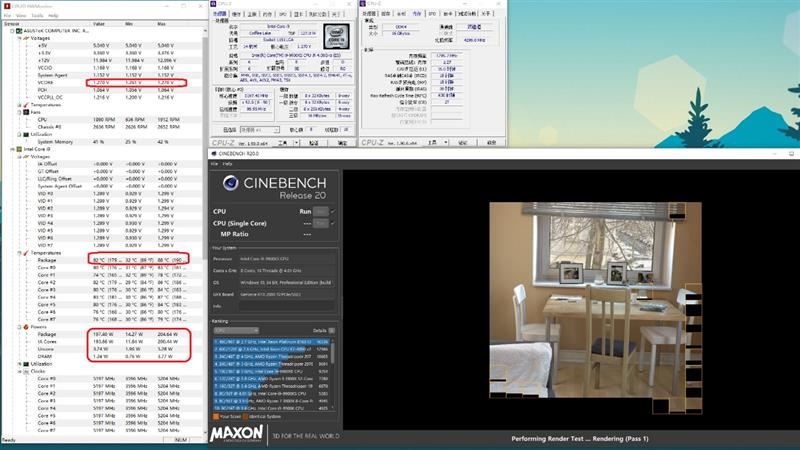
Task: Toggle the CPU test checkbox in Cinebench
Action: pyautogui.click(x=333, y=211)
